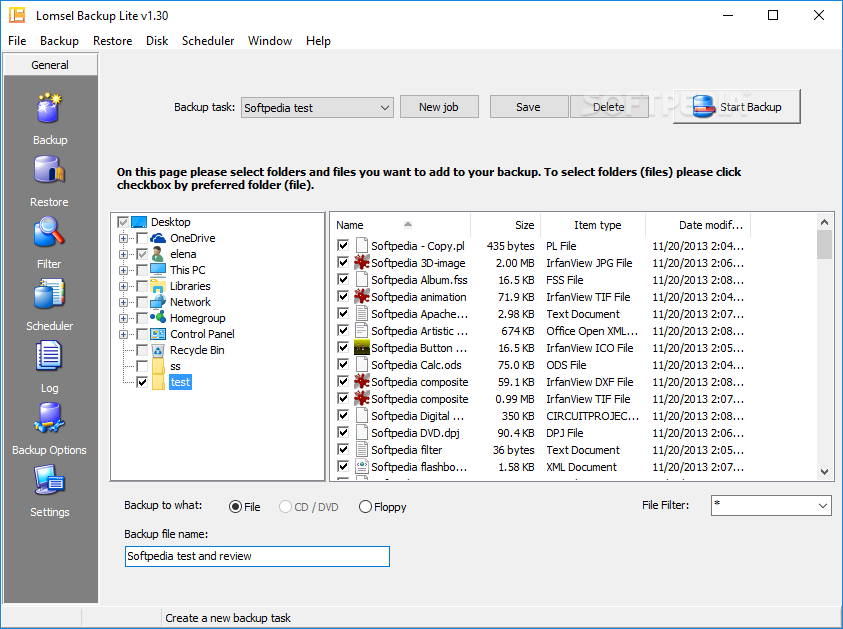
Task: Open the Help menu
Action: 318,41
